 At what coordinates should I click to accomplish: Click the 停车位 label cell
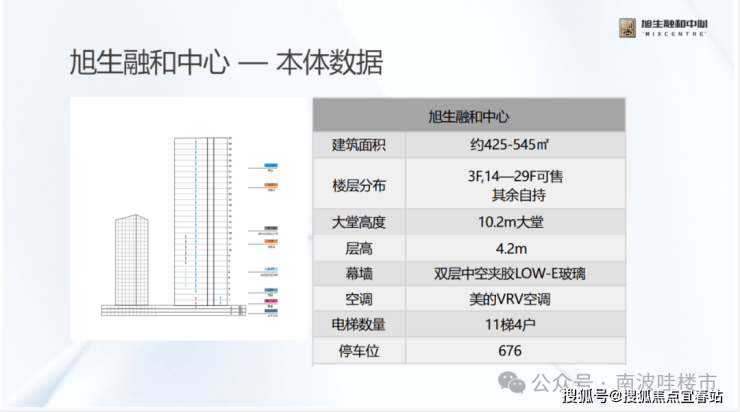click(x=359, y=351)
